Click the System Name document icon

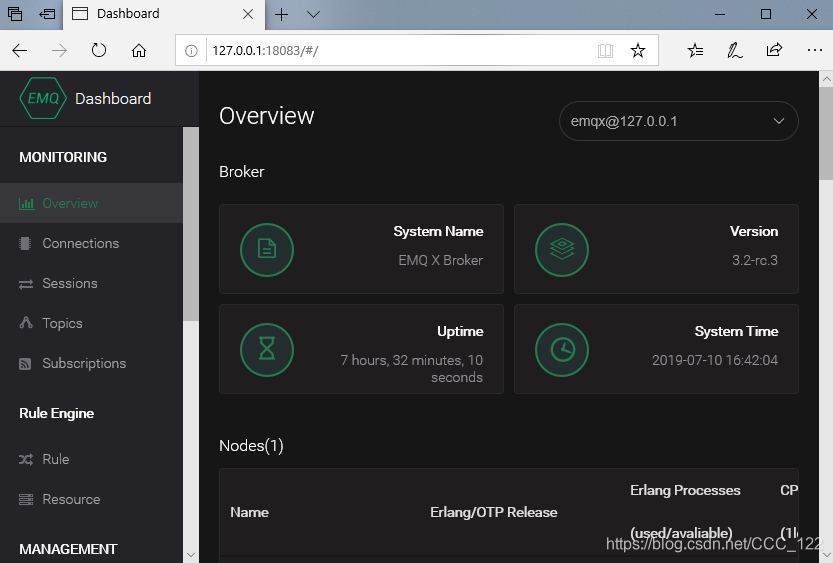point(267,249)
